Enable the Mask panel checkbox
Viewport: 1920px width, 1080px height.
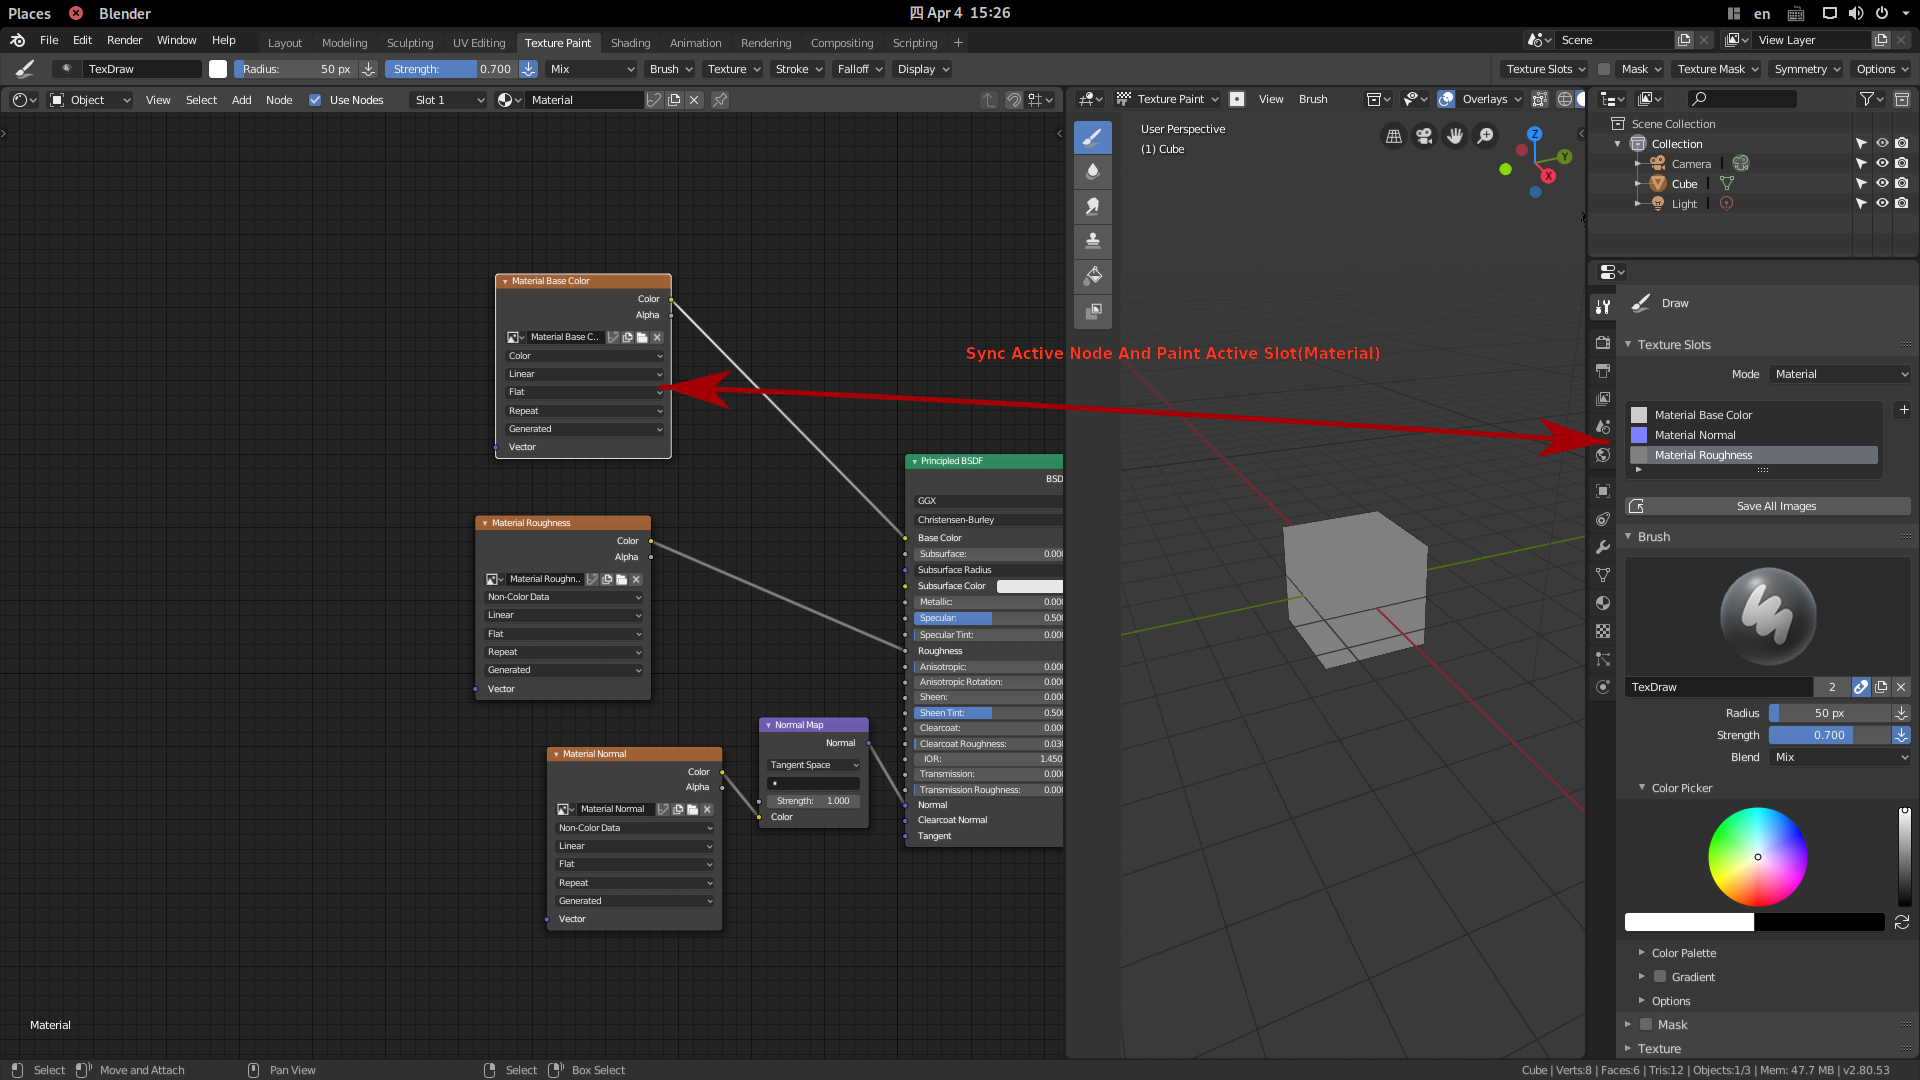coord(1645,1024)
